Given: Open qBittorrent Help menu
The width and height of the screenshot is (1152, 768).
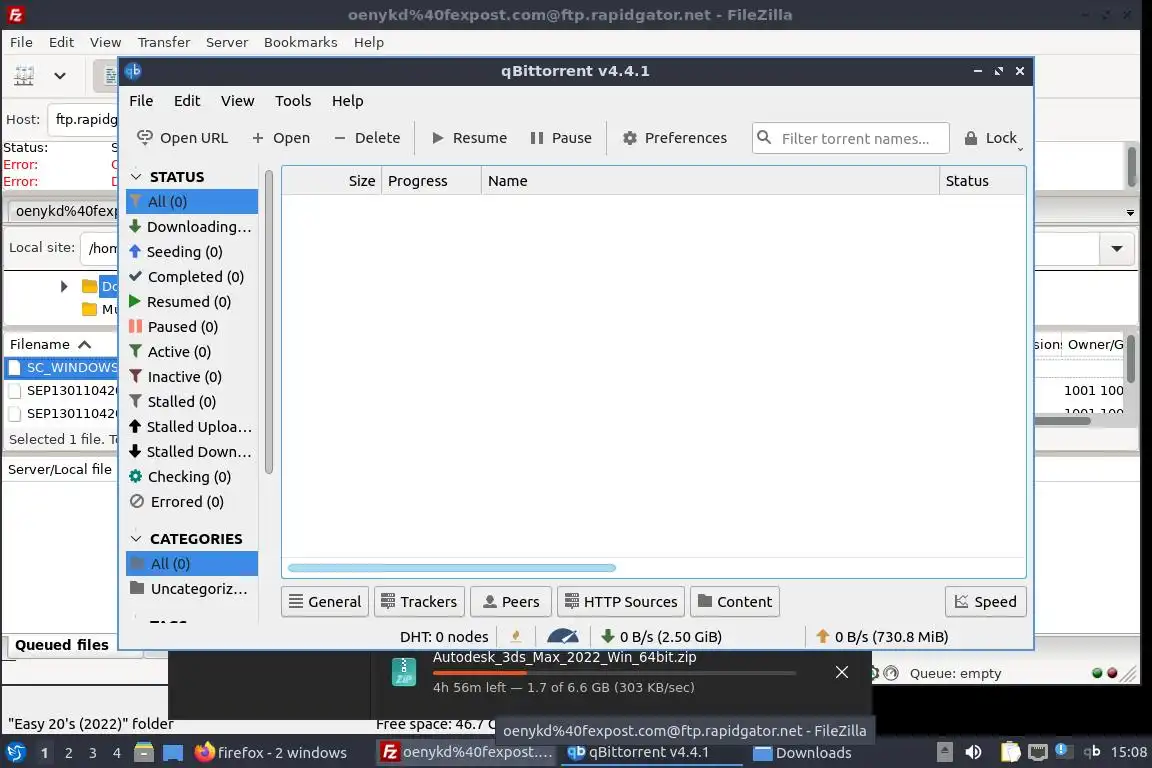Looking at the screenshot, I should [348, 101].
